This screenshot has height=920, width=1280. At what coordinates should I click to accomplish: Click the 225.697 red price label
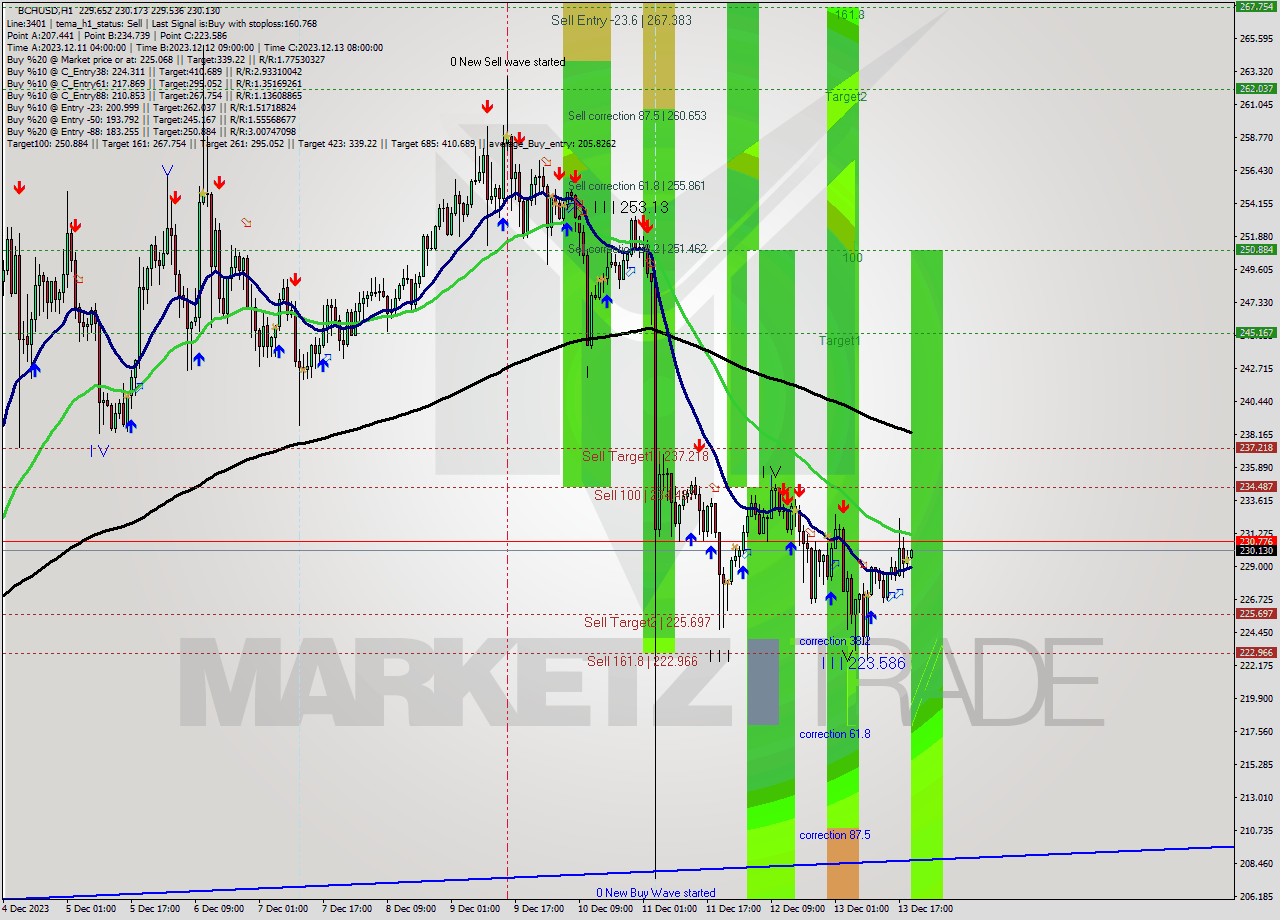pyautogui.click(x=1256, y=614)
